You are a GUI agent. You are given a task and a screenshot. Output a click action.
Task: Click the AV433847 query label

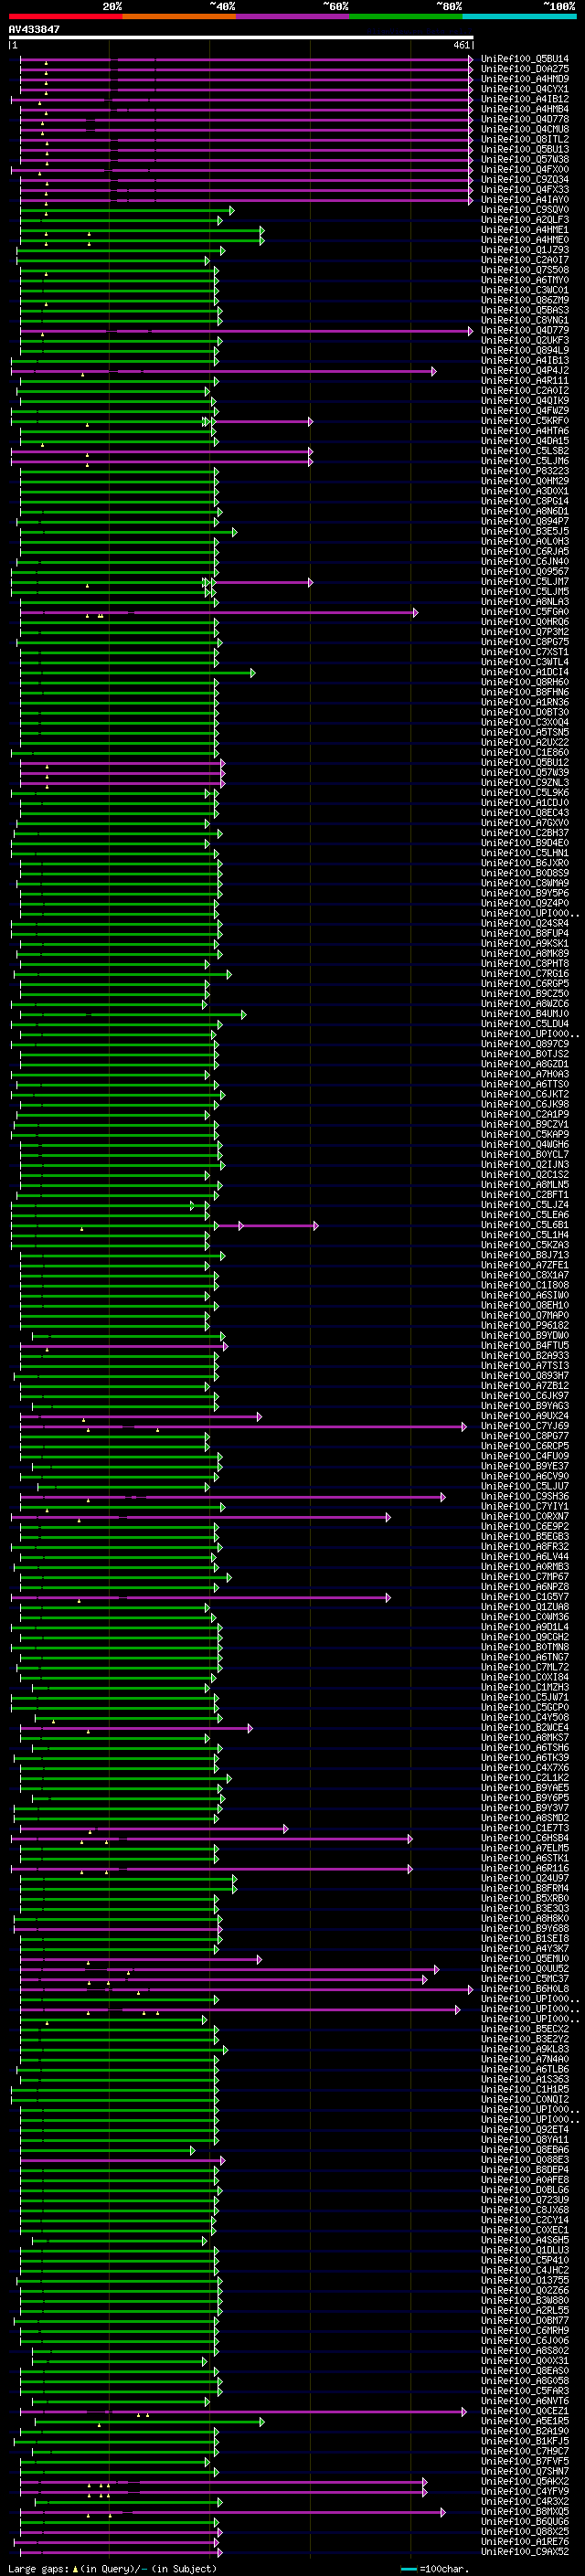[34, 30]
